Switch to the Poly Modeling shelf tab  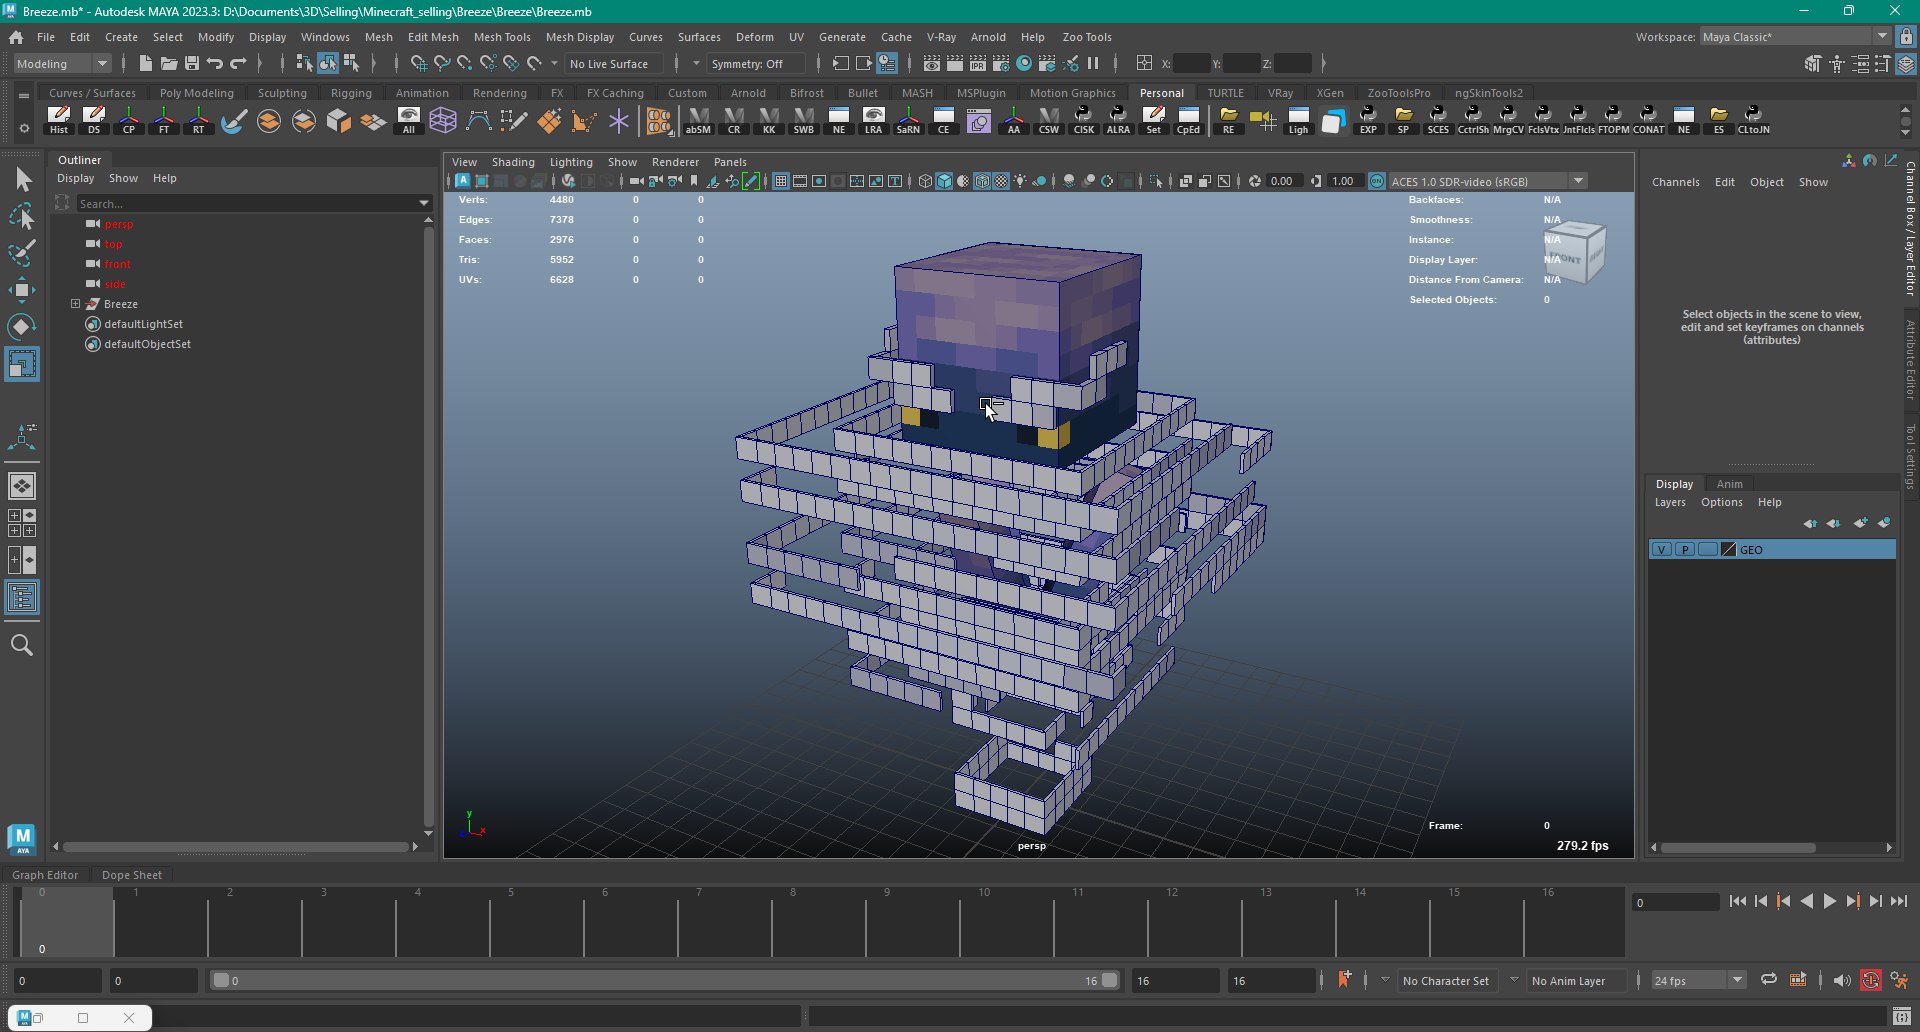tap(197, 93)
